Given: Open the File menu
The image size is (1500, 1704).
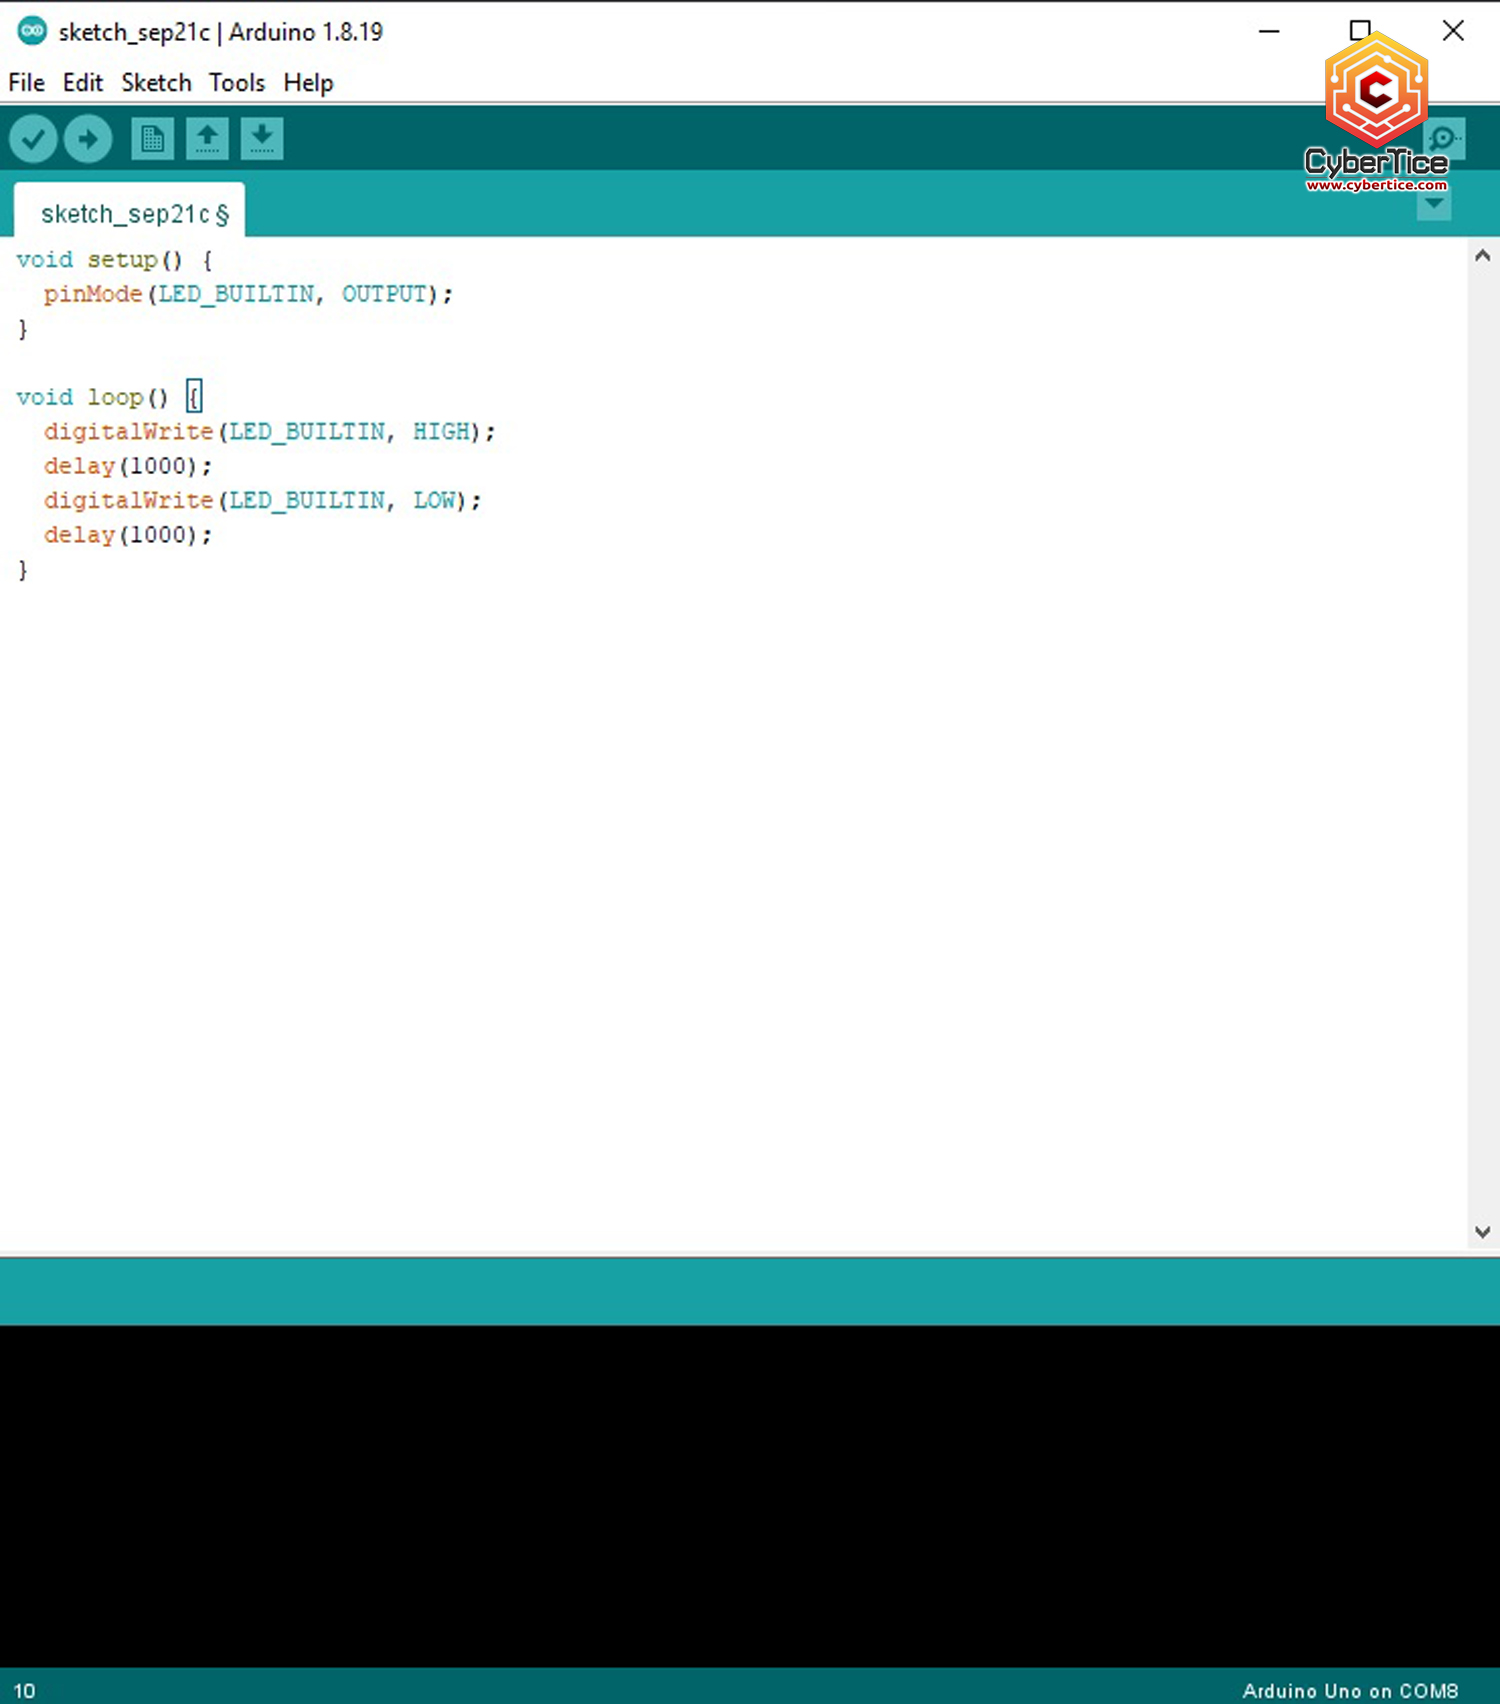Looking at the screenshot, I should (x=26, y=83).
